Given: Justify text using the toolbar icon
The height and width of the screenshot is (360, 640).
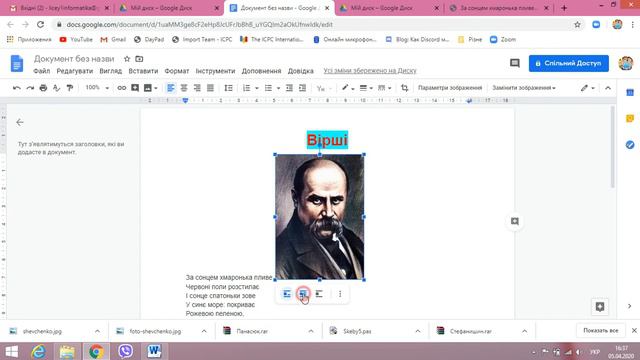Looking at the screenshot, I should [x=210, y=88].
